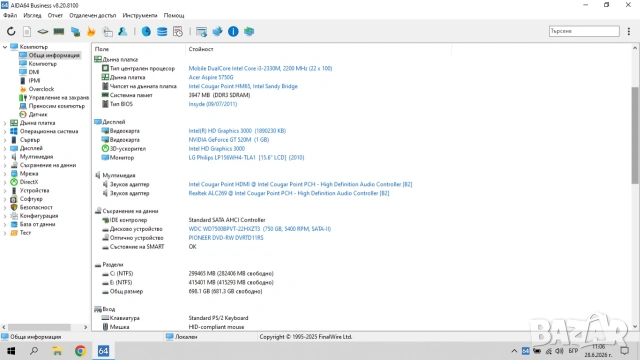
Task: Open the Отдалечен достъп menu
Action: click(x=93, y=15)
